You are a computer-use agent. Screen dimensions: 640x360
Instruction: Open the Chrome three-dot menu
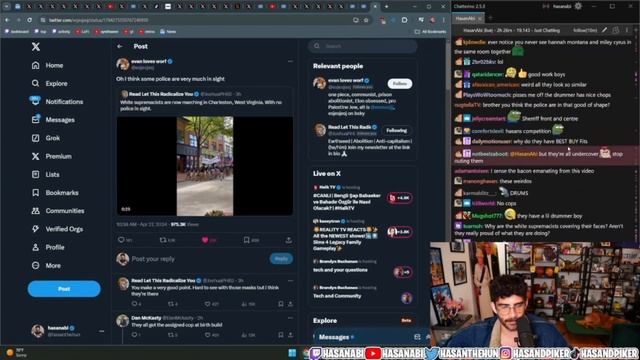pos(443,20)
